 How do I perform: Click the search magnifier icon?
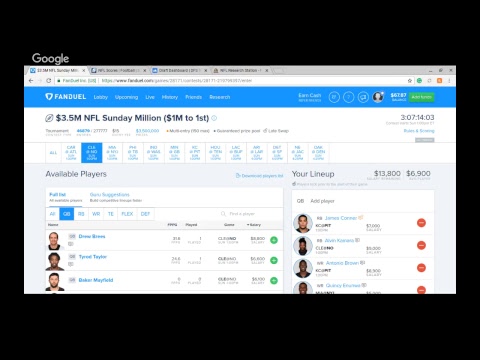click(223, 214)
